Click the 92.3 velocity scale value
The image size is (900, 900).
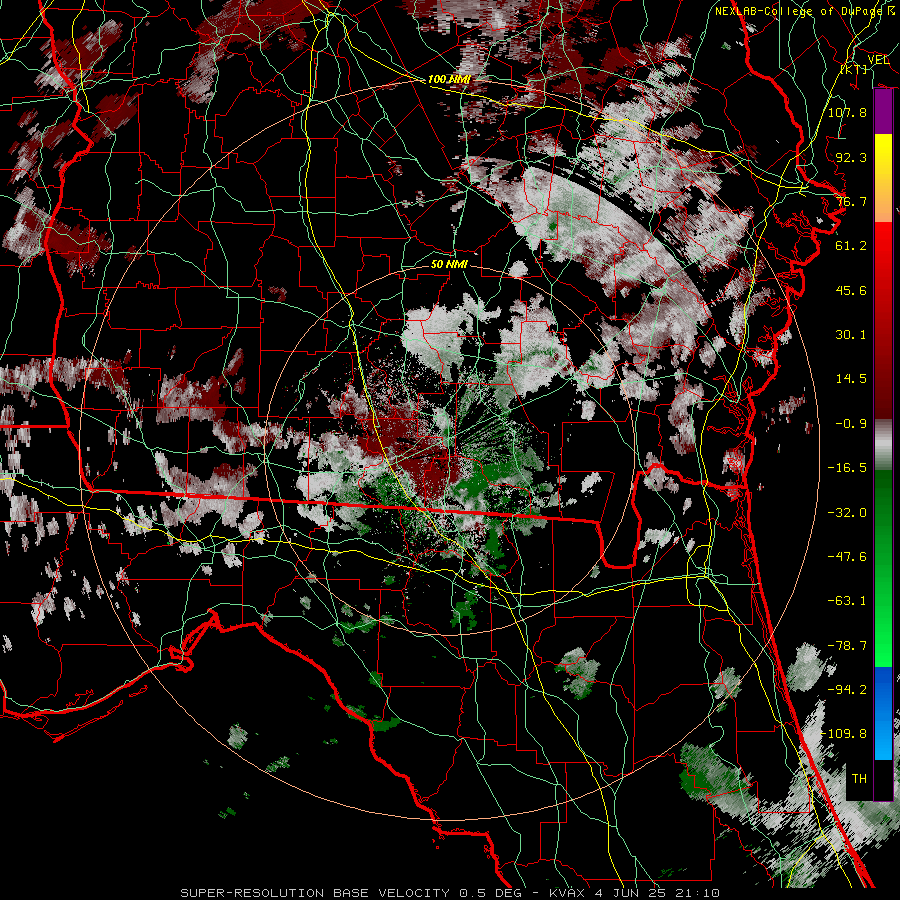coord(851,157)
